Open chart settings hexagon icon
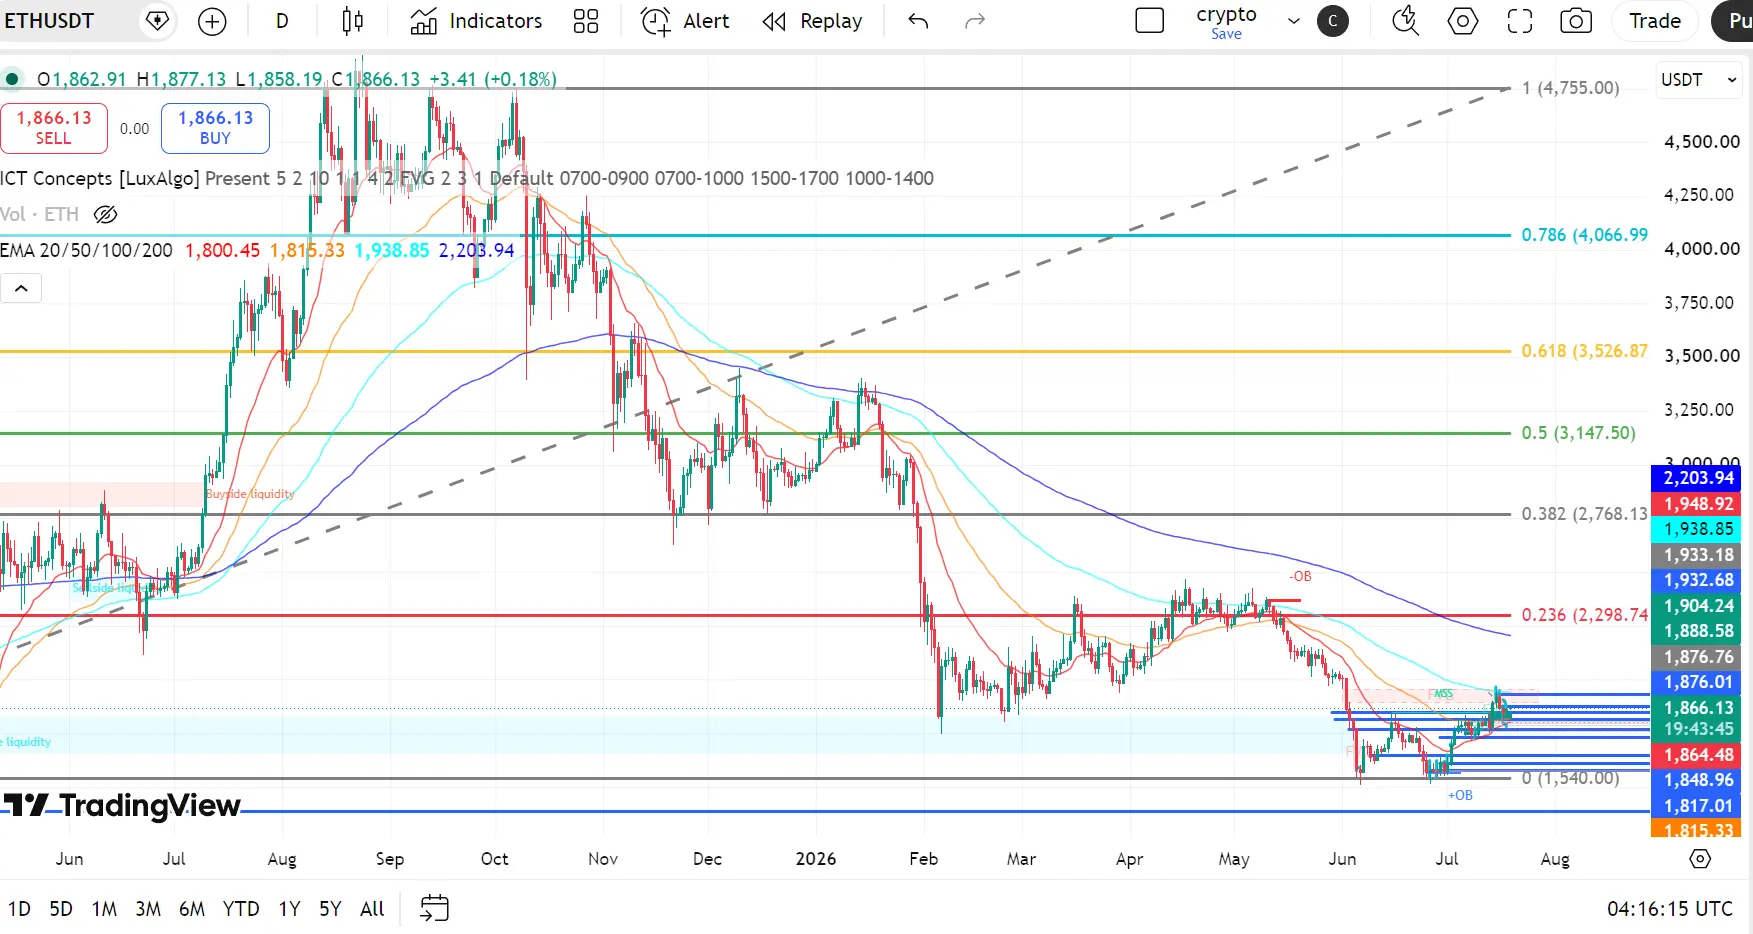The image size is (1753, 934). (x=1463, y=21)
